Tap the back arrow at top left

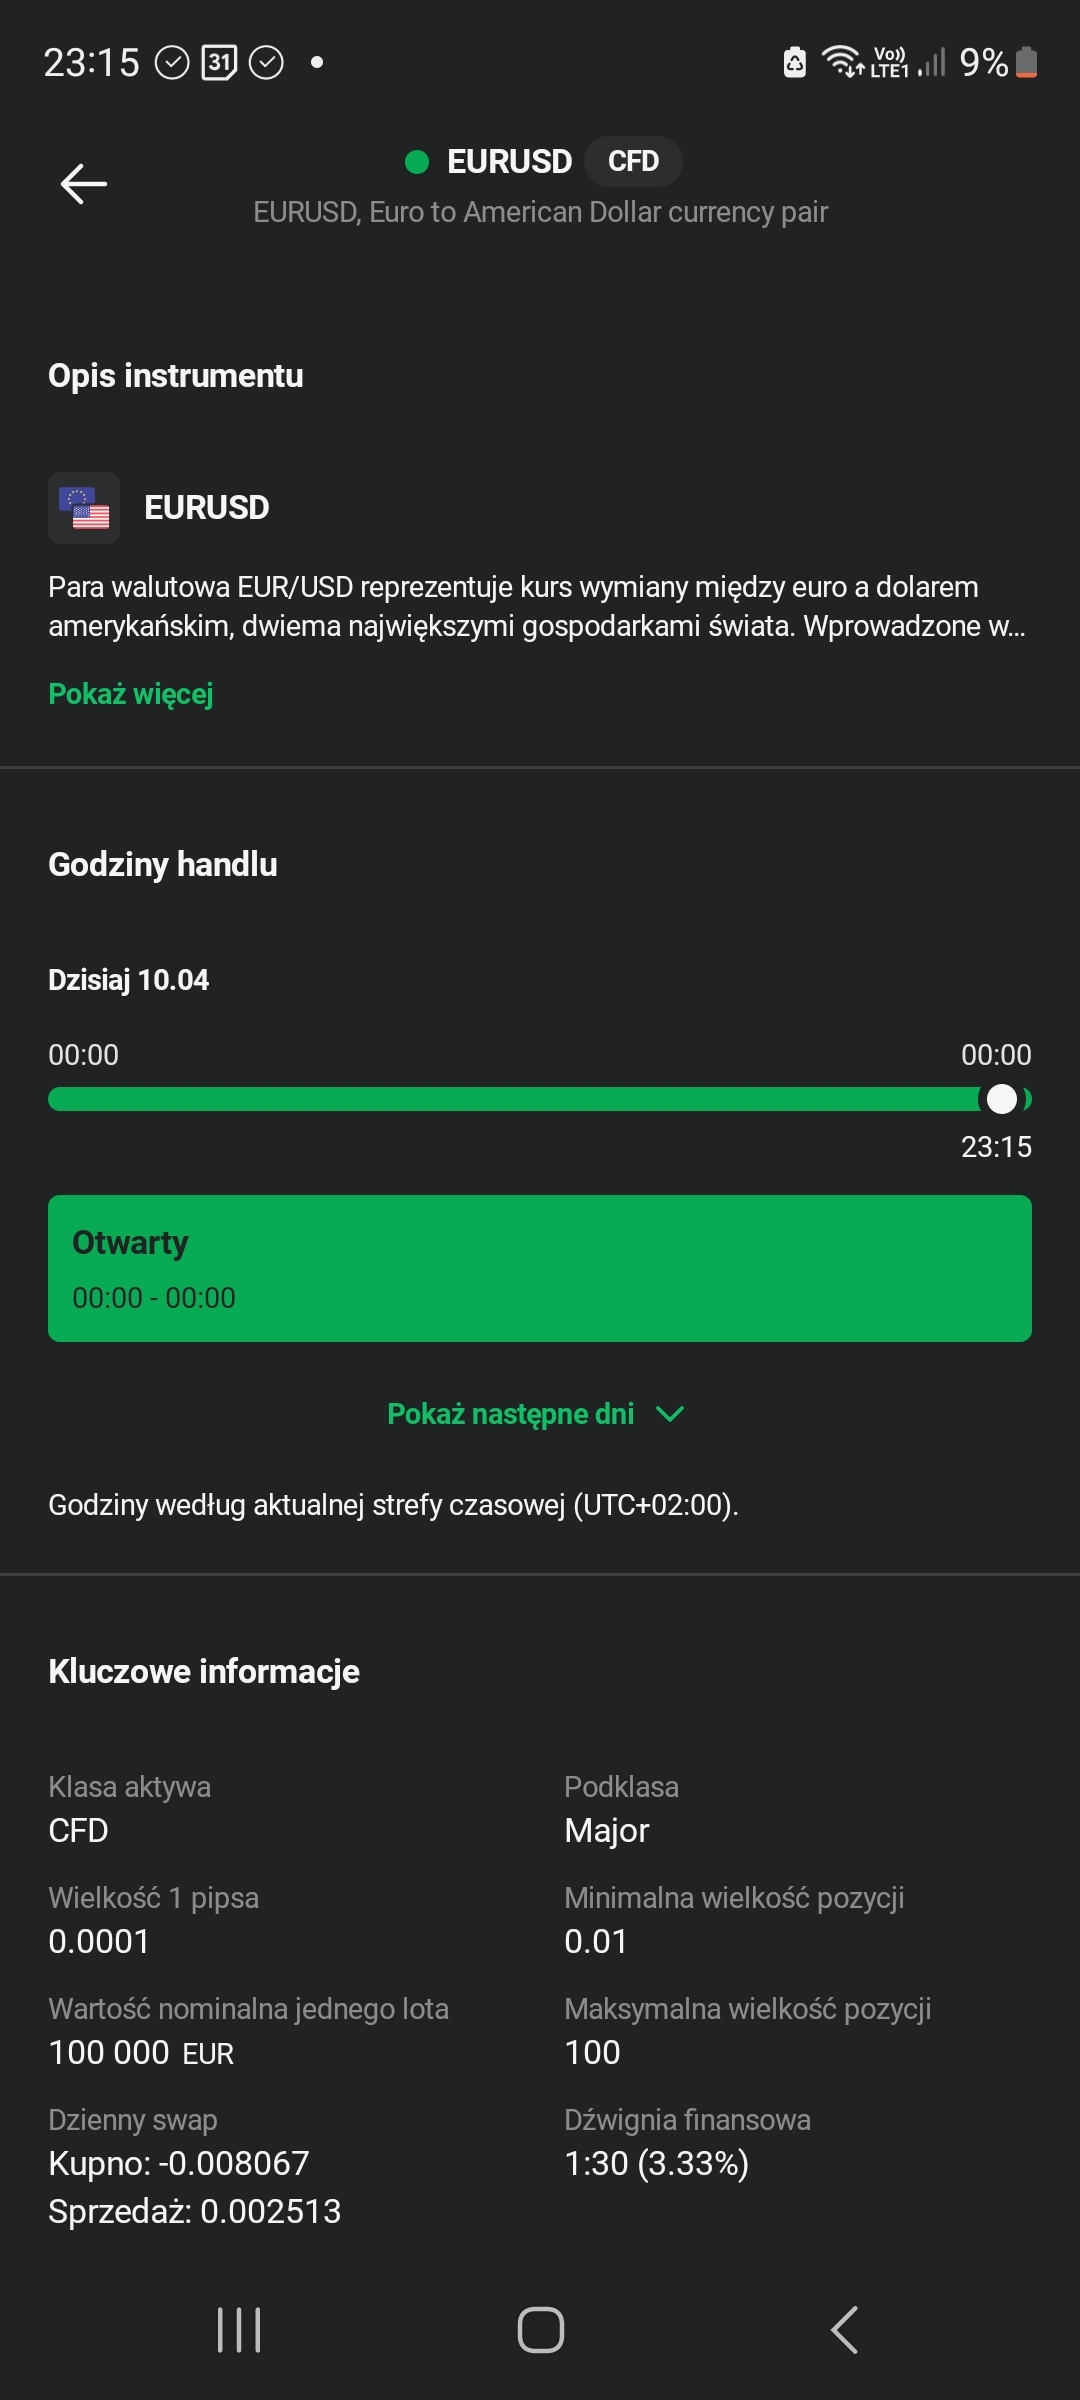(x=84, y=184)
